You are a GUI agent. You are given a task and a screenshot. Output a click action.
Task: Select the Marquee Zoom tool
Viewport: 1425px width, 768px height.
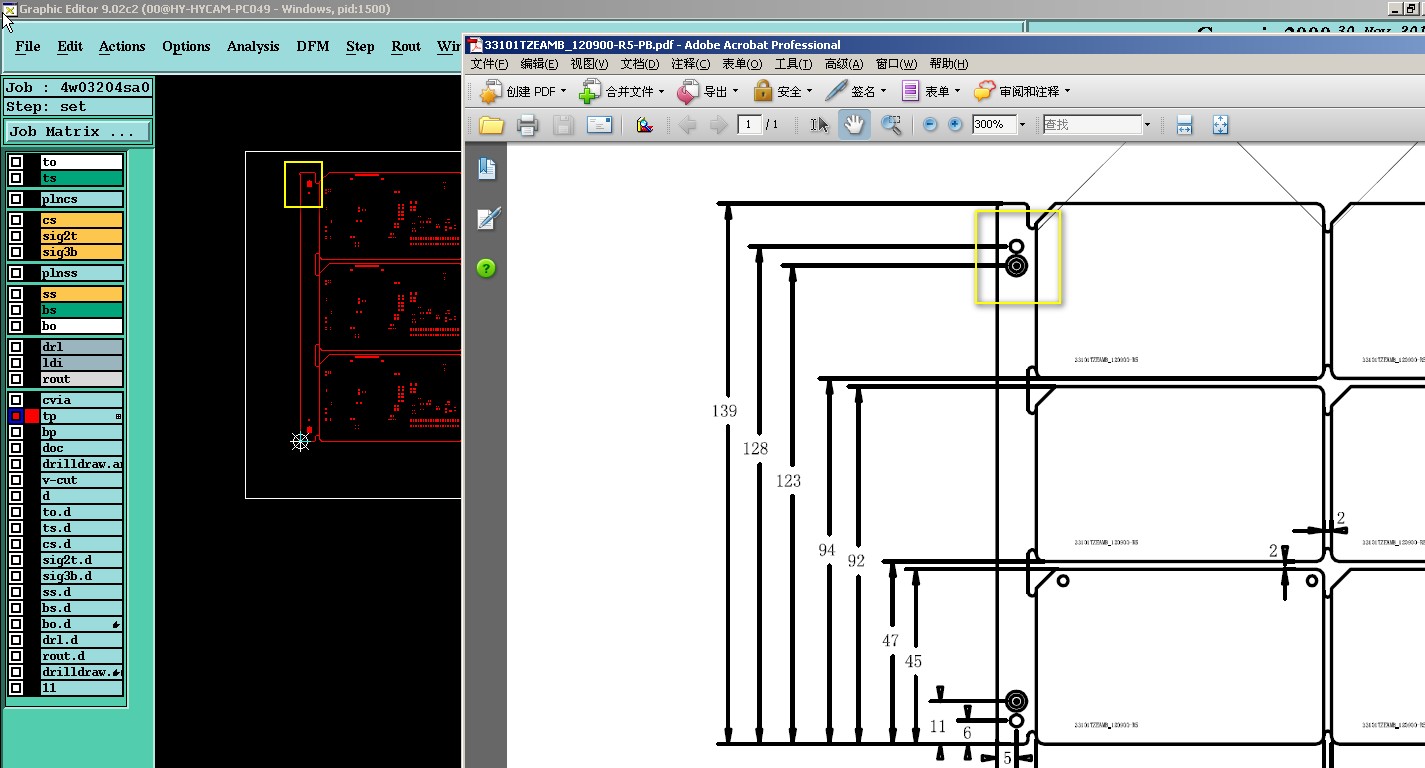(891, 125)
